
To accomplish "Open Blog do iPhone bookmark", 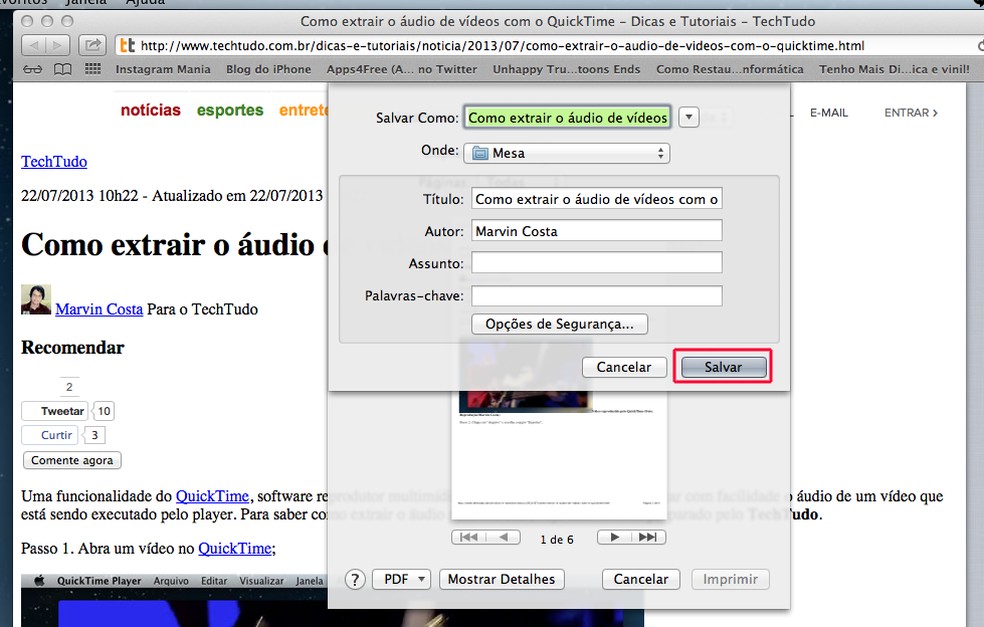I will tap(269, 69).
